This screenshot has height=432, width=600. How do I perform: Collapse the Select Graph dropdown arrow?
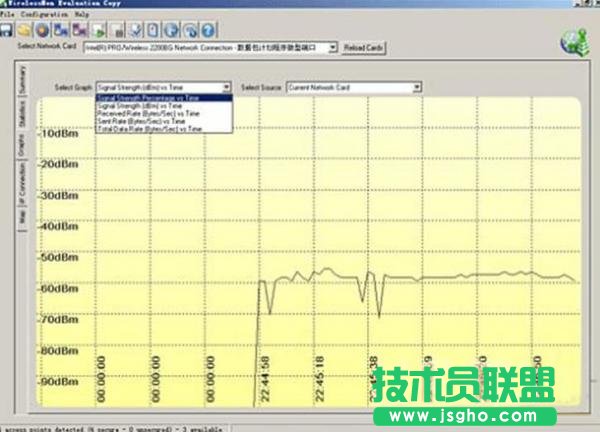[x=228, y=87]
